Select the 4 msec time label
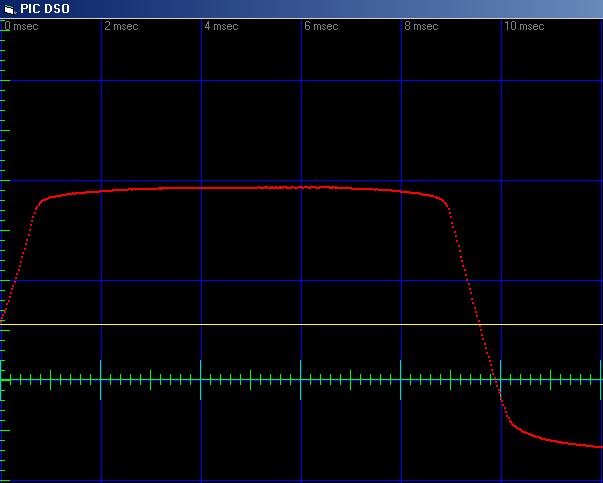Image resolution: width=603 pixels, height=483 pixels. [221, 26]
